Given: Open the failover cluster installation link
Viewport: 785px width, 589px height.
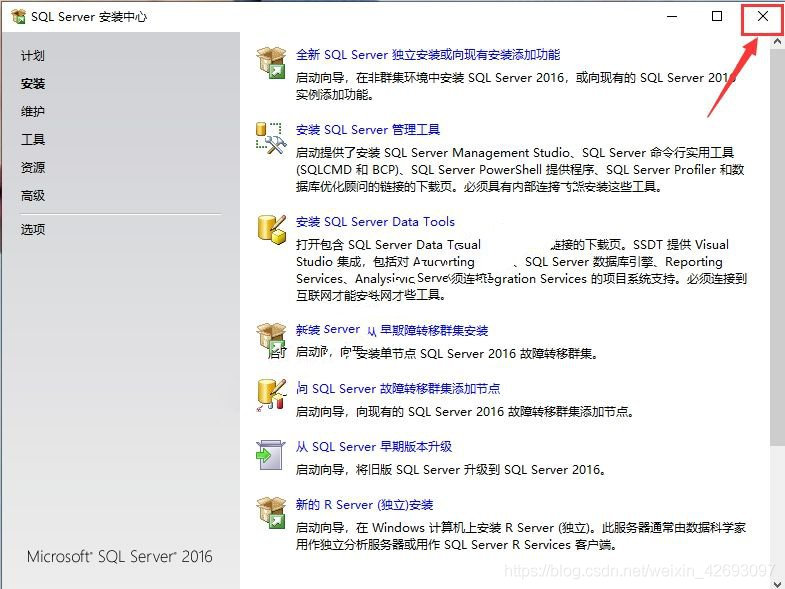Looking at the screenshot, I should click(x=392, y=330).
